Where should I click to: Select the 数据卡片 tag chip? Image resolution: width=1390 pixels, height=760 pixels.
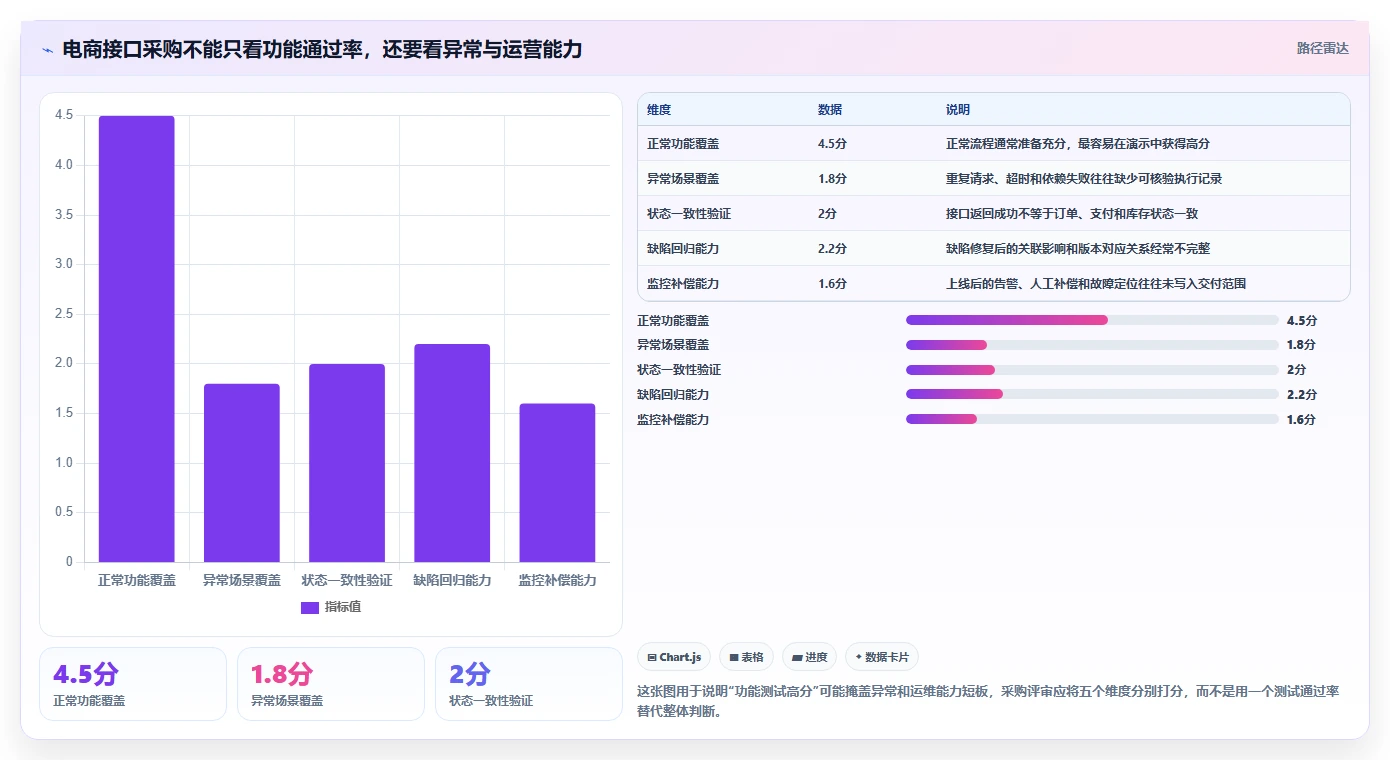tap(881, 657)
